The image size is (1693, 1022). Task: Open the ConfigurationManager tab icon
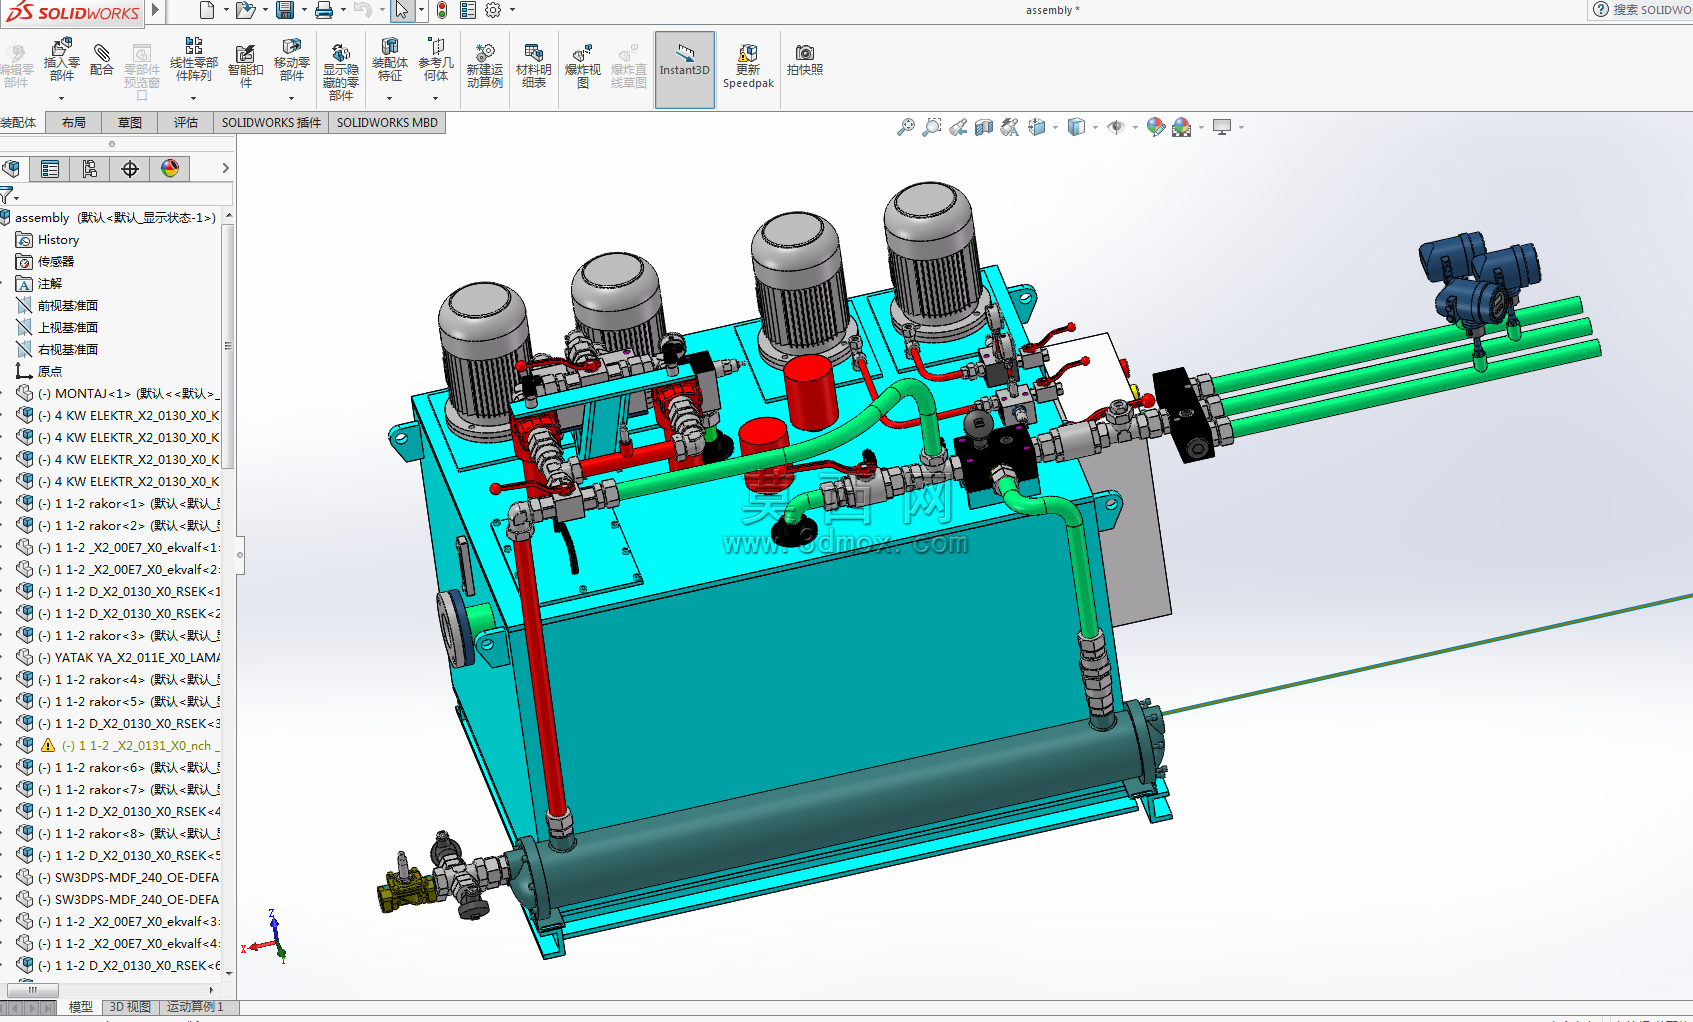(x=90, y=169)
